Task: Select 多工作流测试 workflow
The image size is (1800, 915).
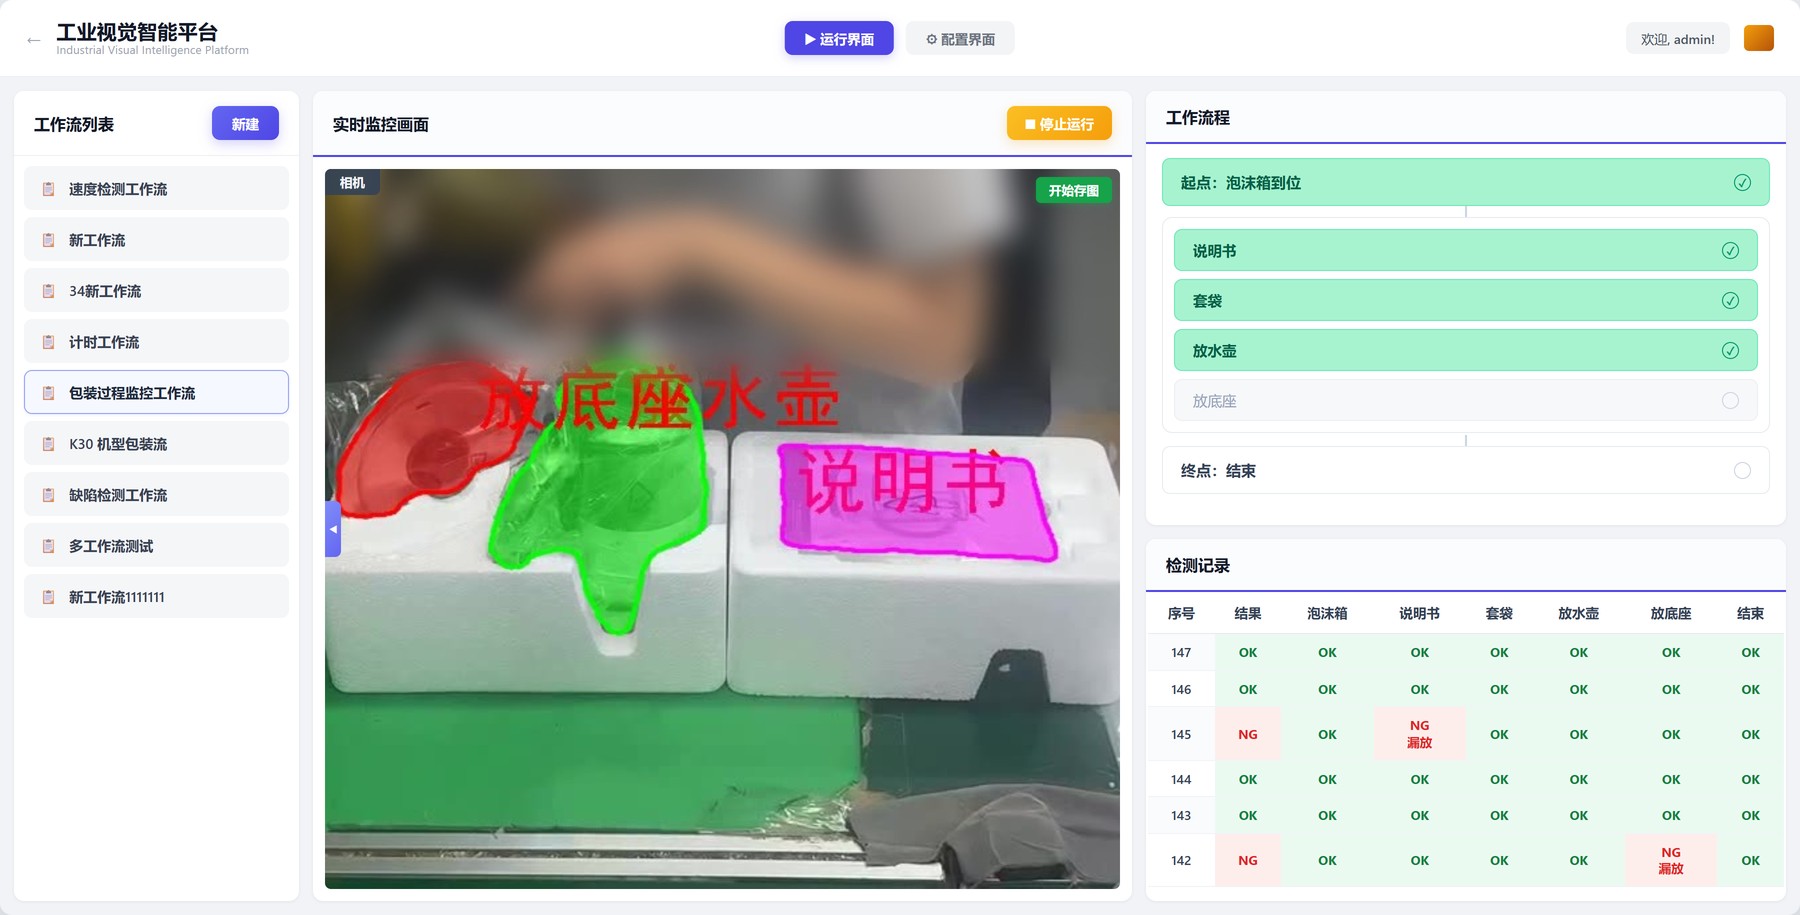Action: [x=156, y=546]
